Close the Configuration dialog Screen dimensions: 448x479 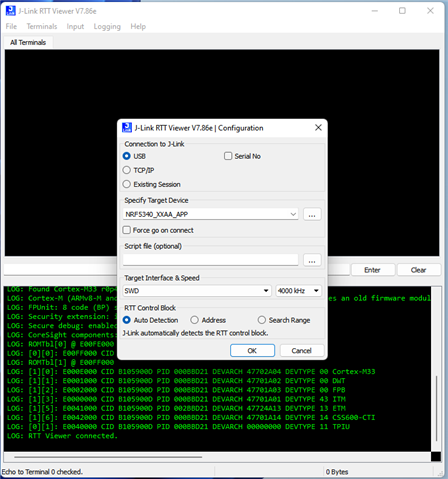coord(318,128)
